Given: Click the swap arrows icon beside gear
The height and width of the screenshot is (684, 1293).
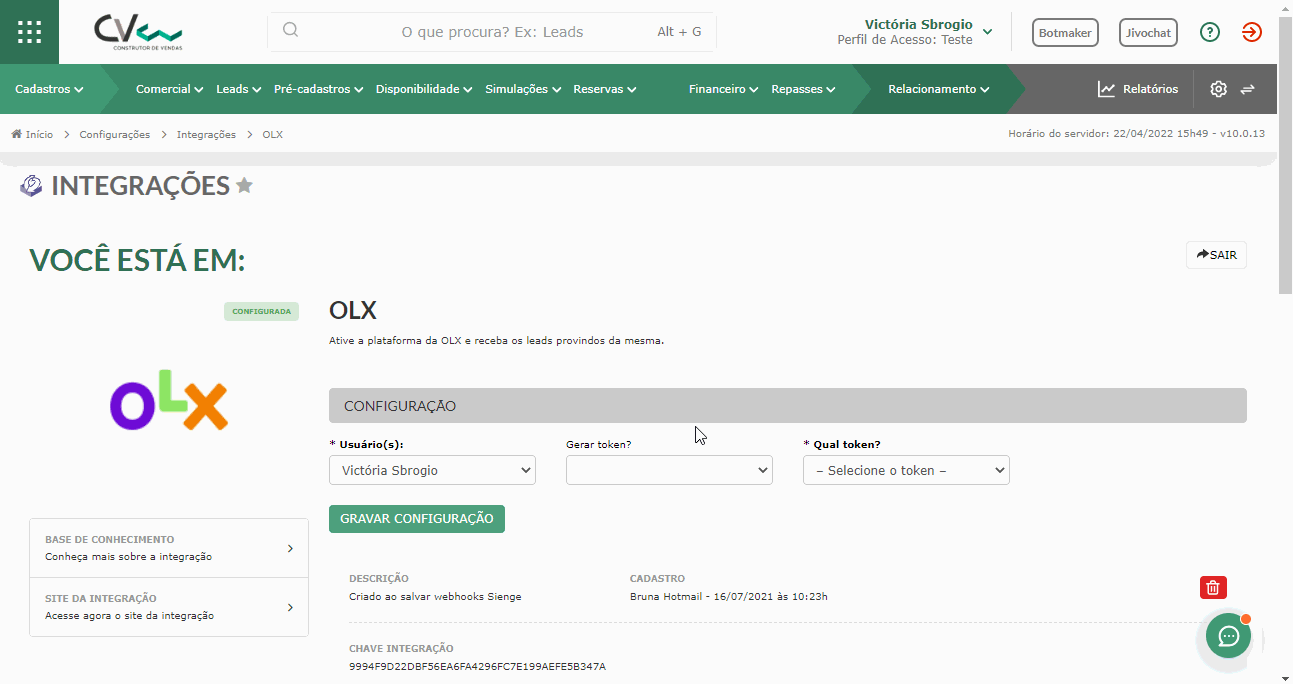Looking at the screenshot, I should (1247, 89).
